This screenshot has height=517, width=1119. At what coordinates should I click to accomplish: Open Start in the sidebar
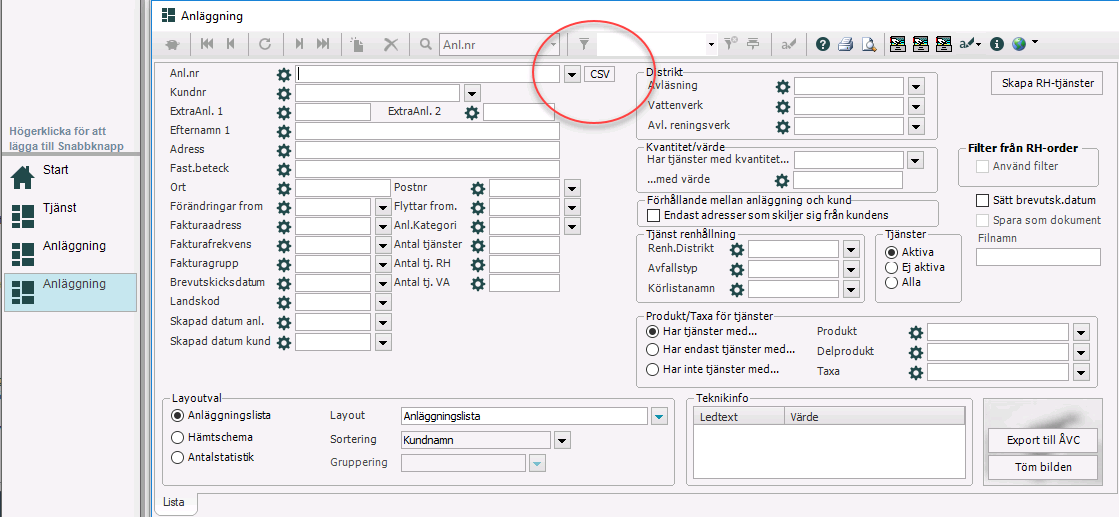click(70, 175)
